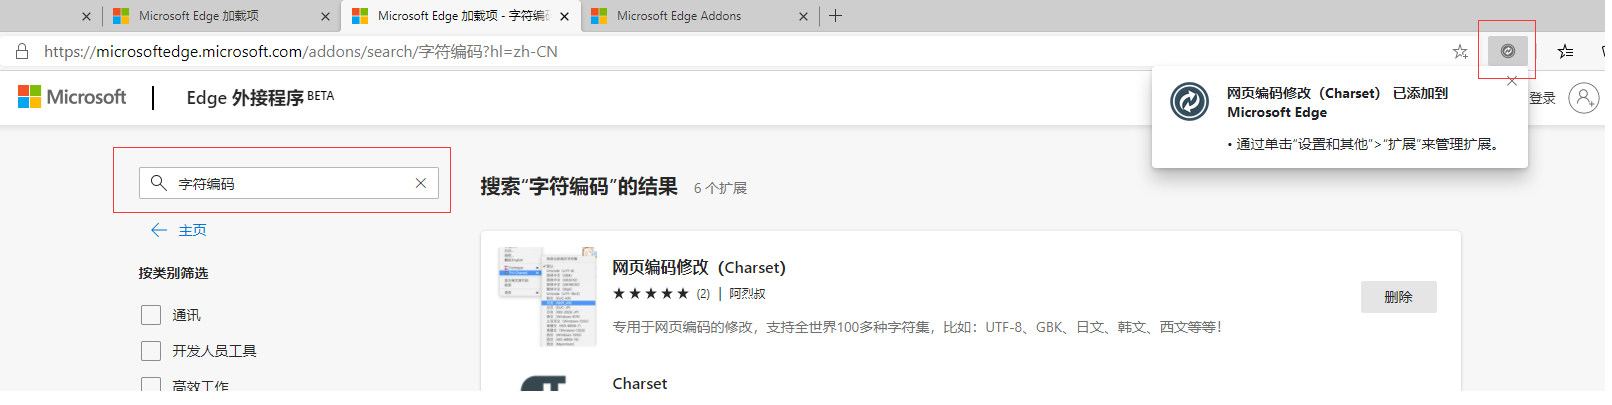Open a new tab with plus button
Screen dimensions: 1612x405
pos(836,16)
